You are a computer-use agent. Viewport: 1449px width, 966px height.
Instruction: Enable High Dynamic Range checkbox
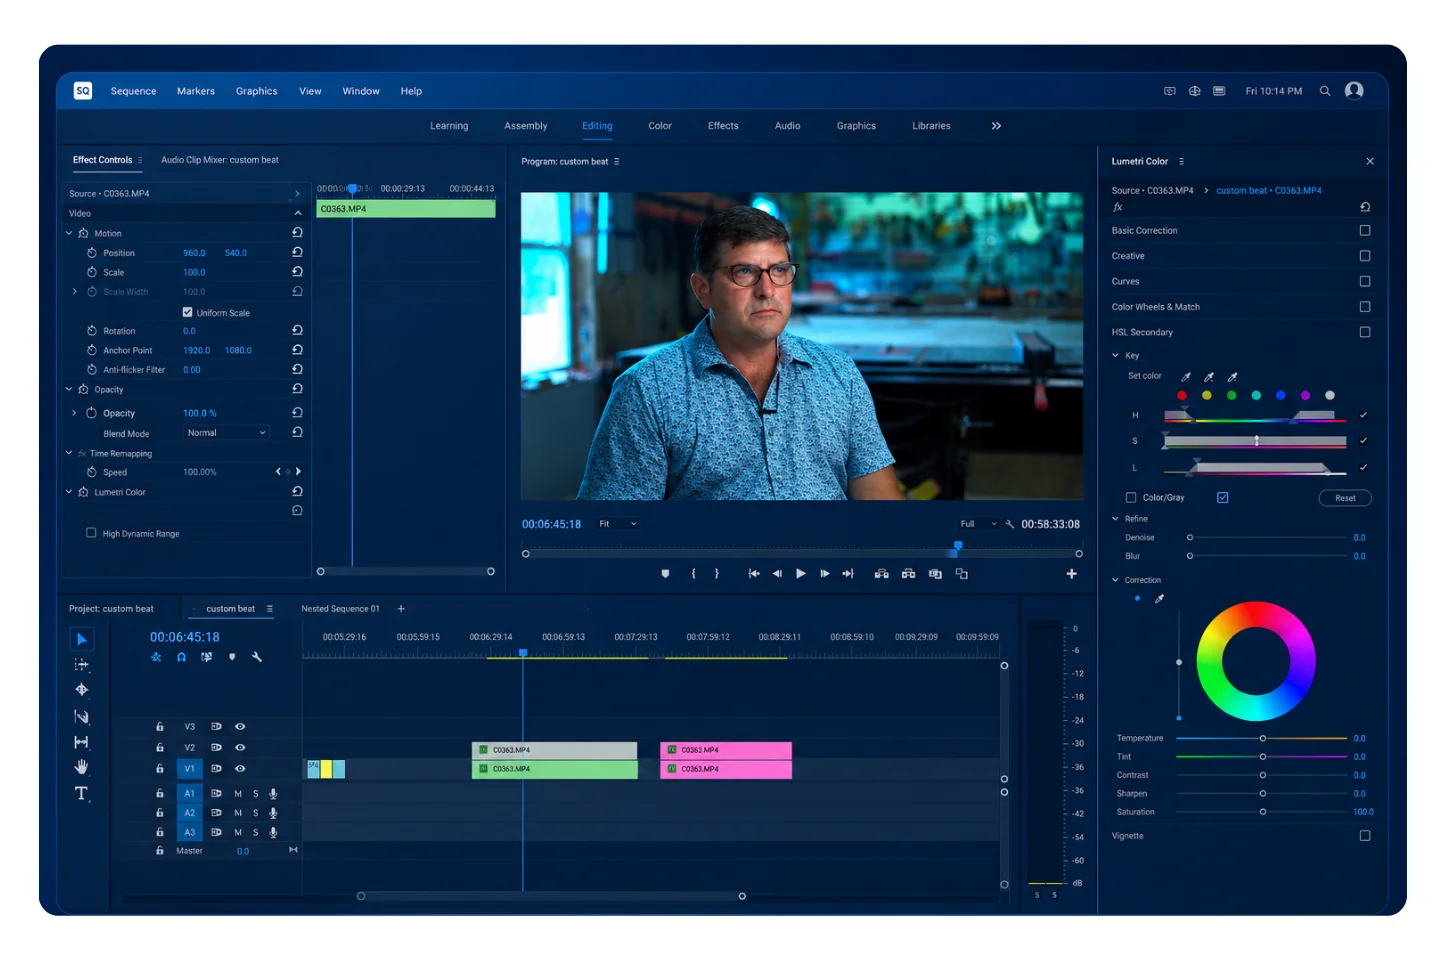coord(91,533)
